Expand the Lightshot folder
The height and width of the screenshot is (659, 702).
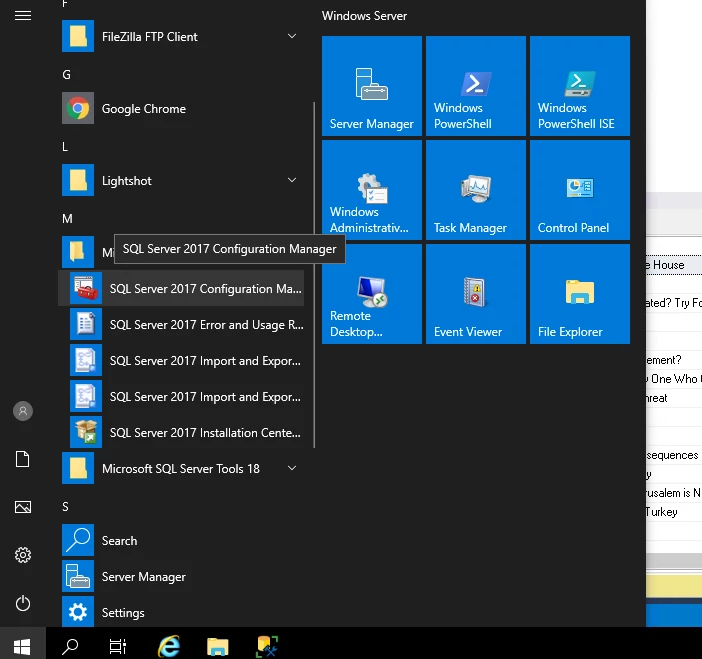(x=181, y=180)
